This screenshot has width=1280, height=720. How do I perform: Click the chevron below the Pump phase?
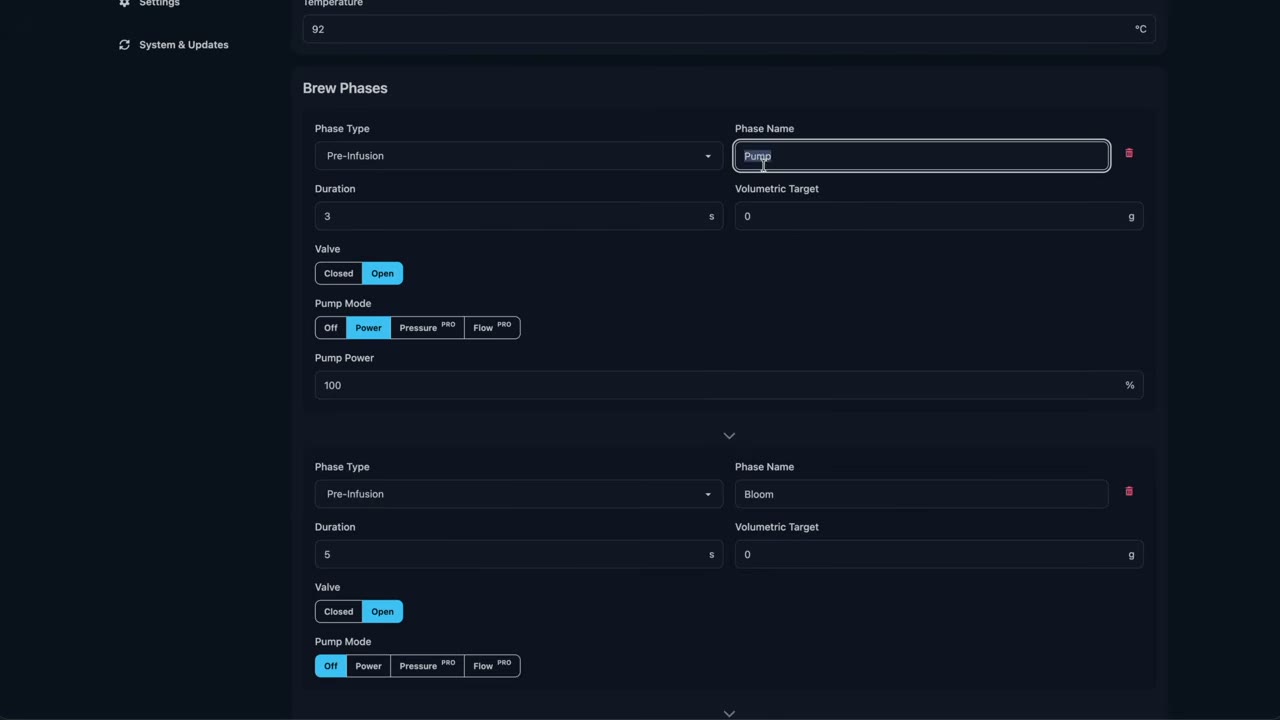point(729,436)
